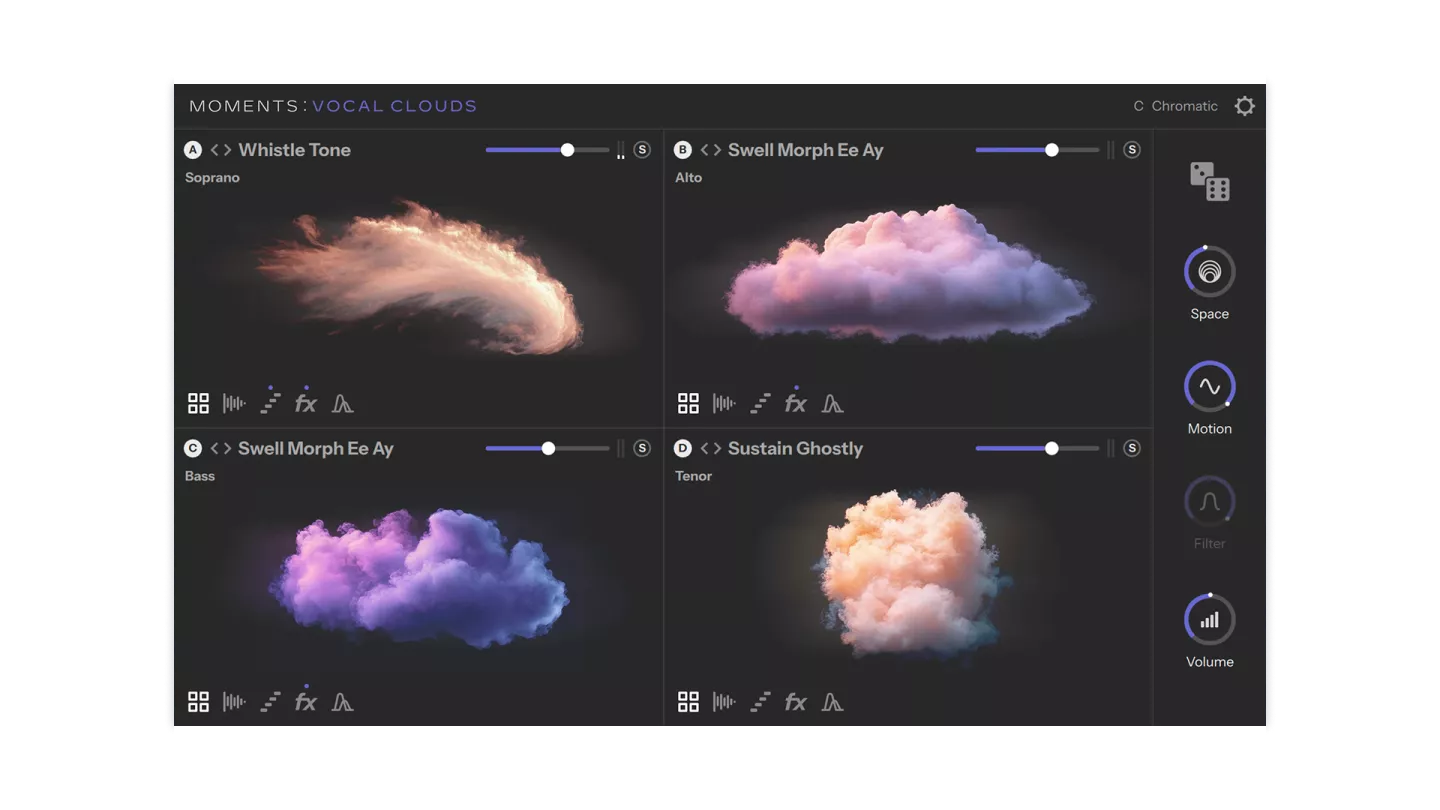Click the layer C volume slider handle
The height and width of the screenshot is (810, 1440).
pyautogui.click(x=548, y=449)
